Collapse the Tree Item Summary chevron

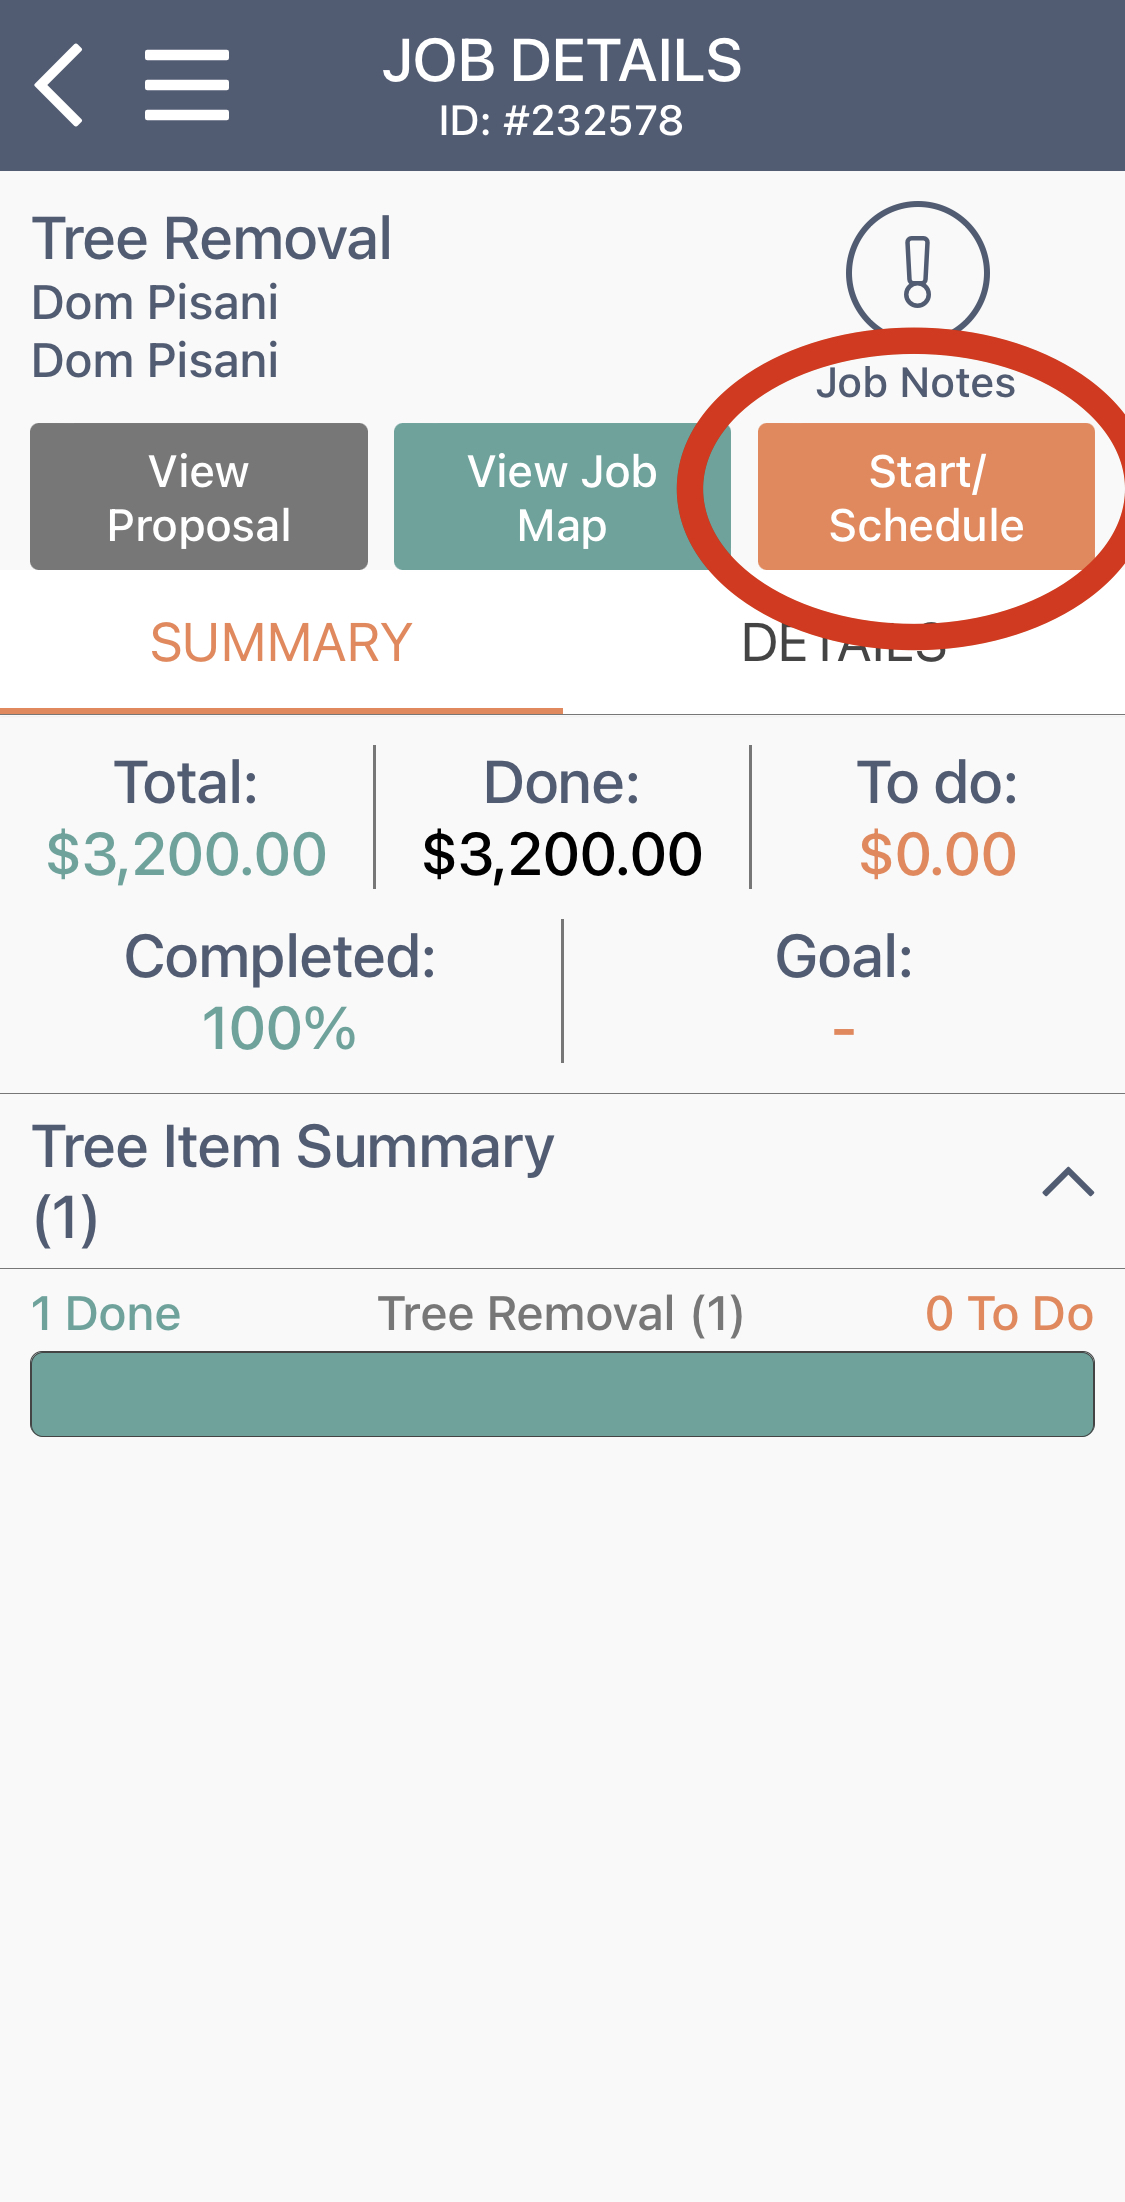coord(1068,1182)
